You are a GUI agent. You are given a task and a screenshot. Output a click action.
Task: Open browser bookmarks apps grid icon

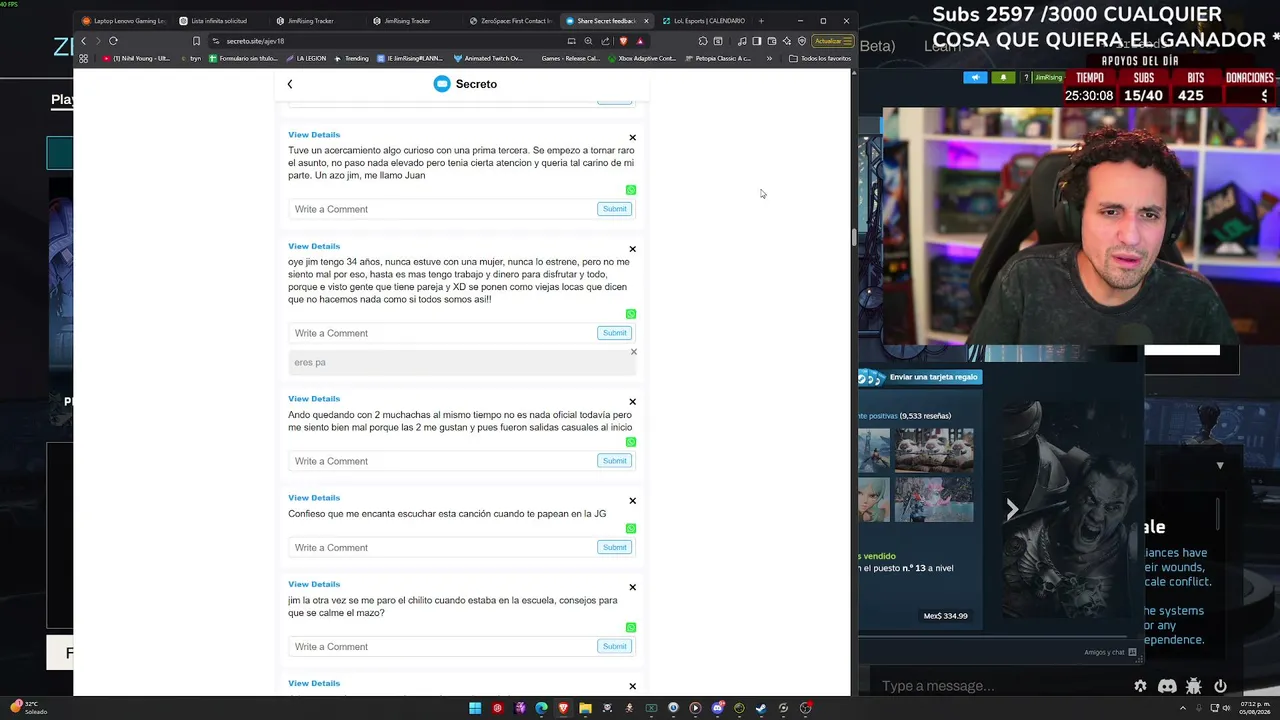[x=83, y=58]
